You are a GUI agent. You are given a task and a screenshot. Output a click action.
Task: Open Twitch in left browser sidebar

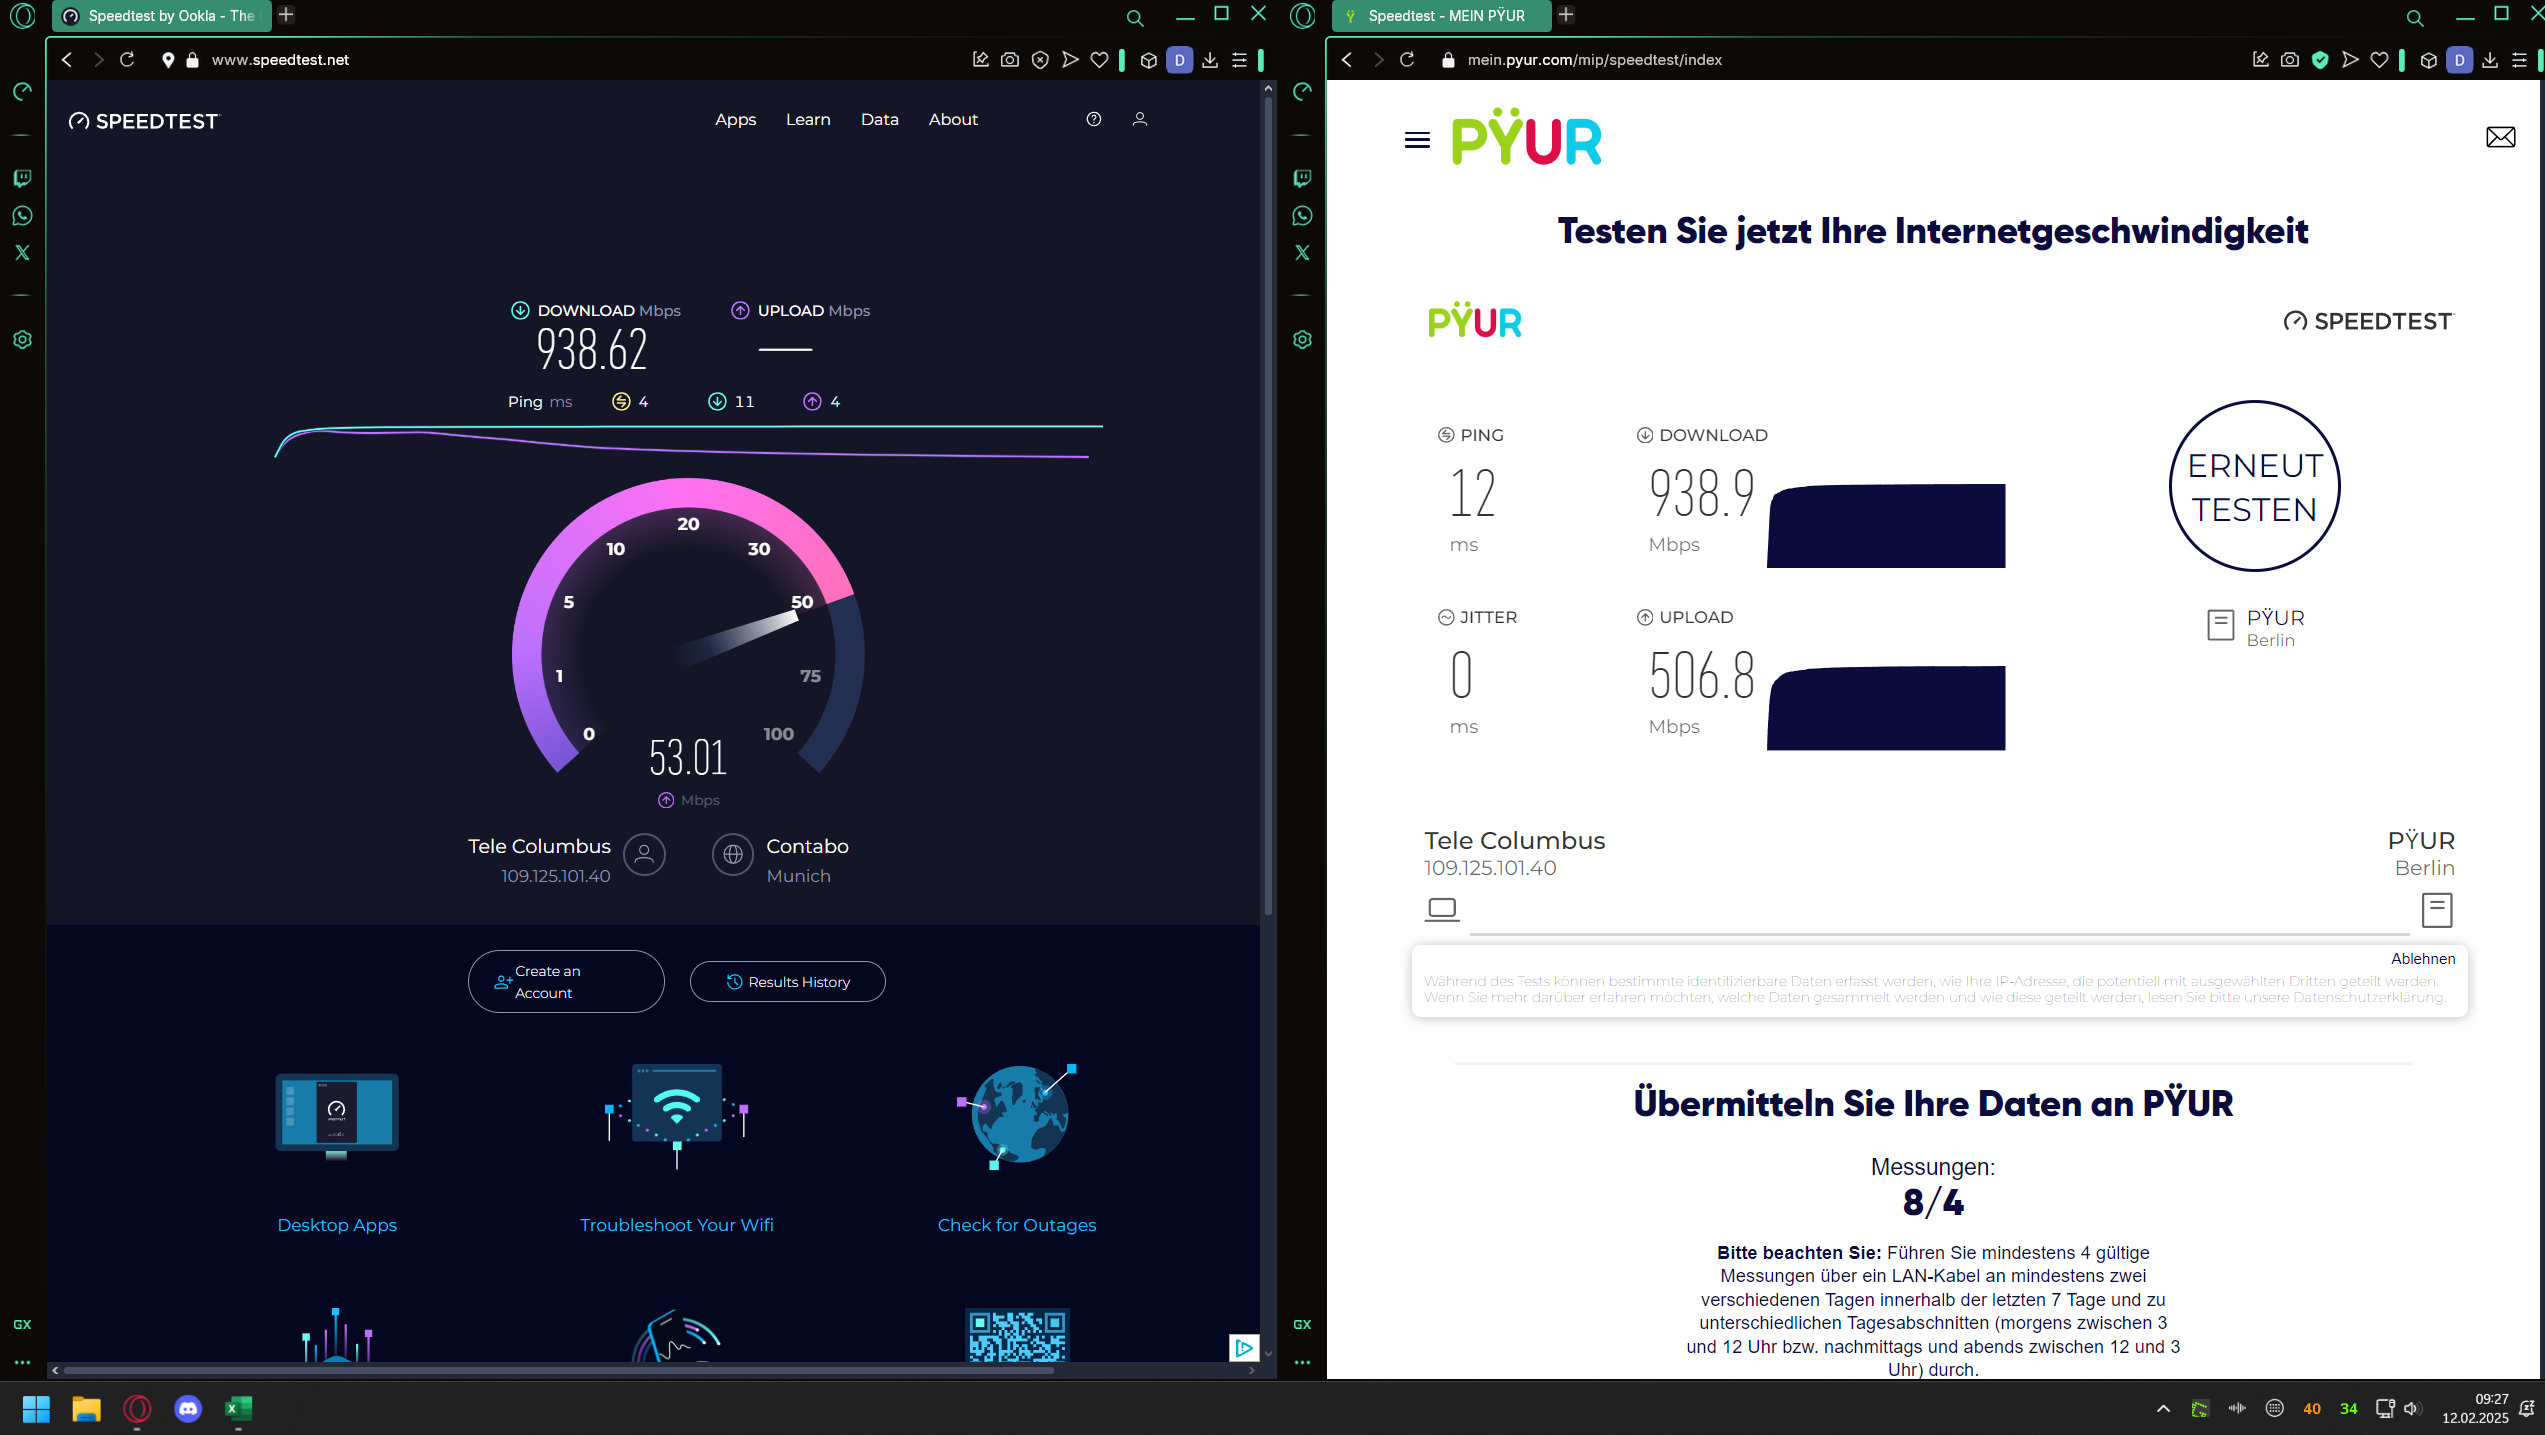tap(22, 178)
